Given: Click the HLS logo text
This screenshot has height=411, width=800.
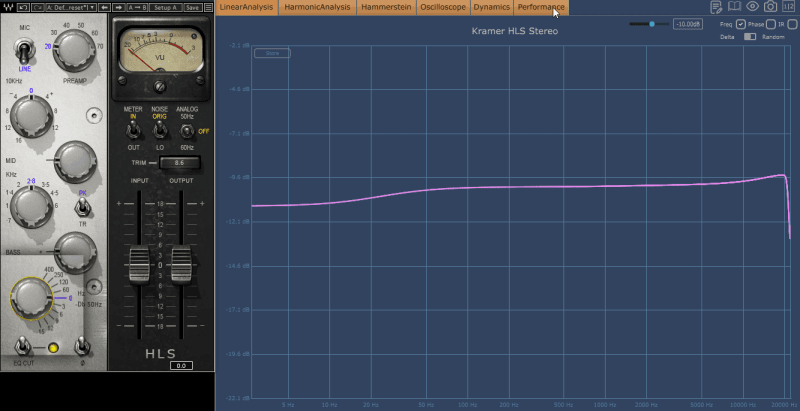Looking at the screenshot, I should click(161, 353).
